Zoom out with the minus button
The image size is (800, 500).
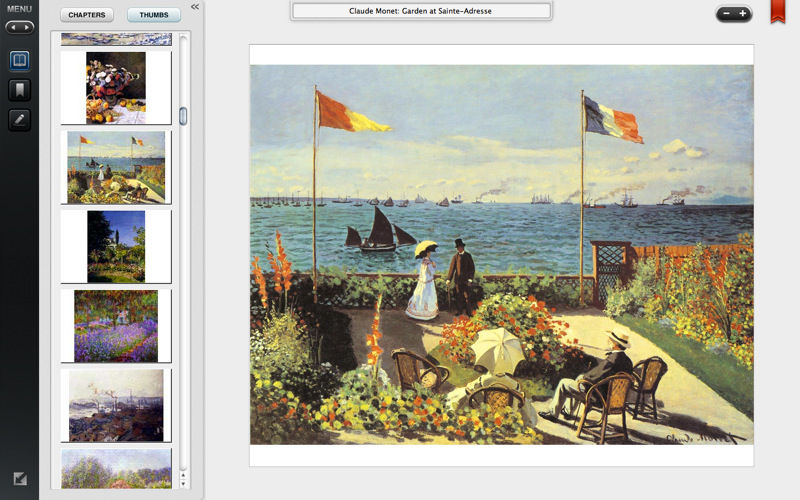pos(726,14)
